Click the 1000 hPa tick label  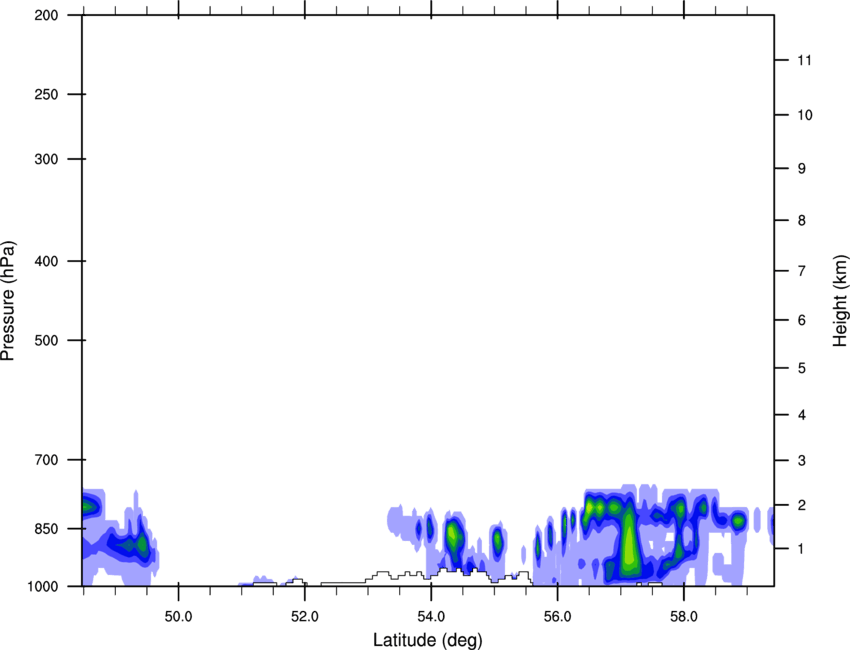42,586
